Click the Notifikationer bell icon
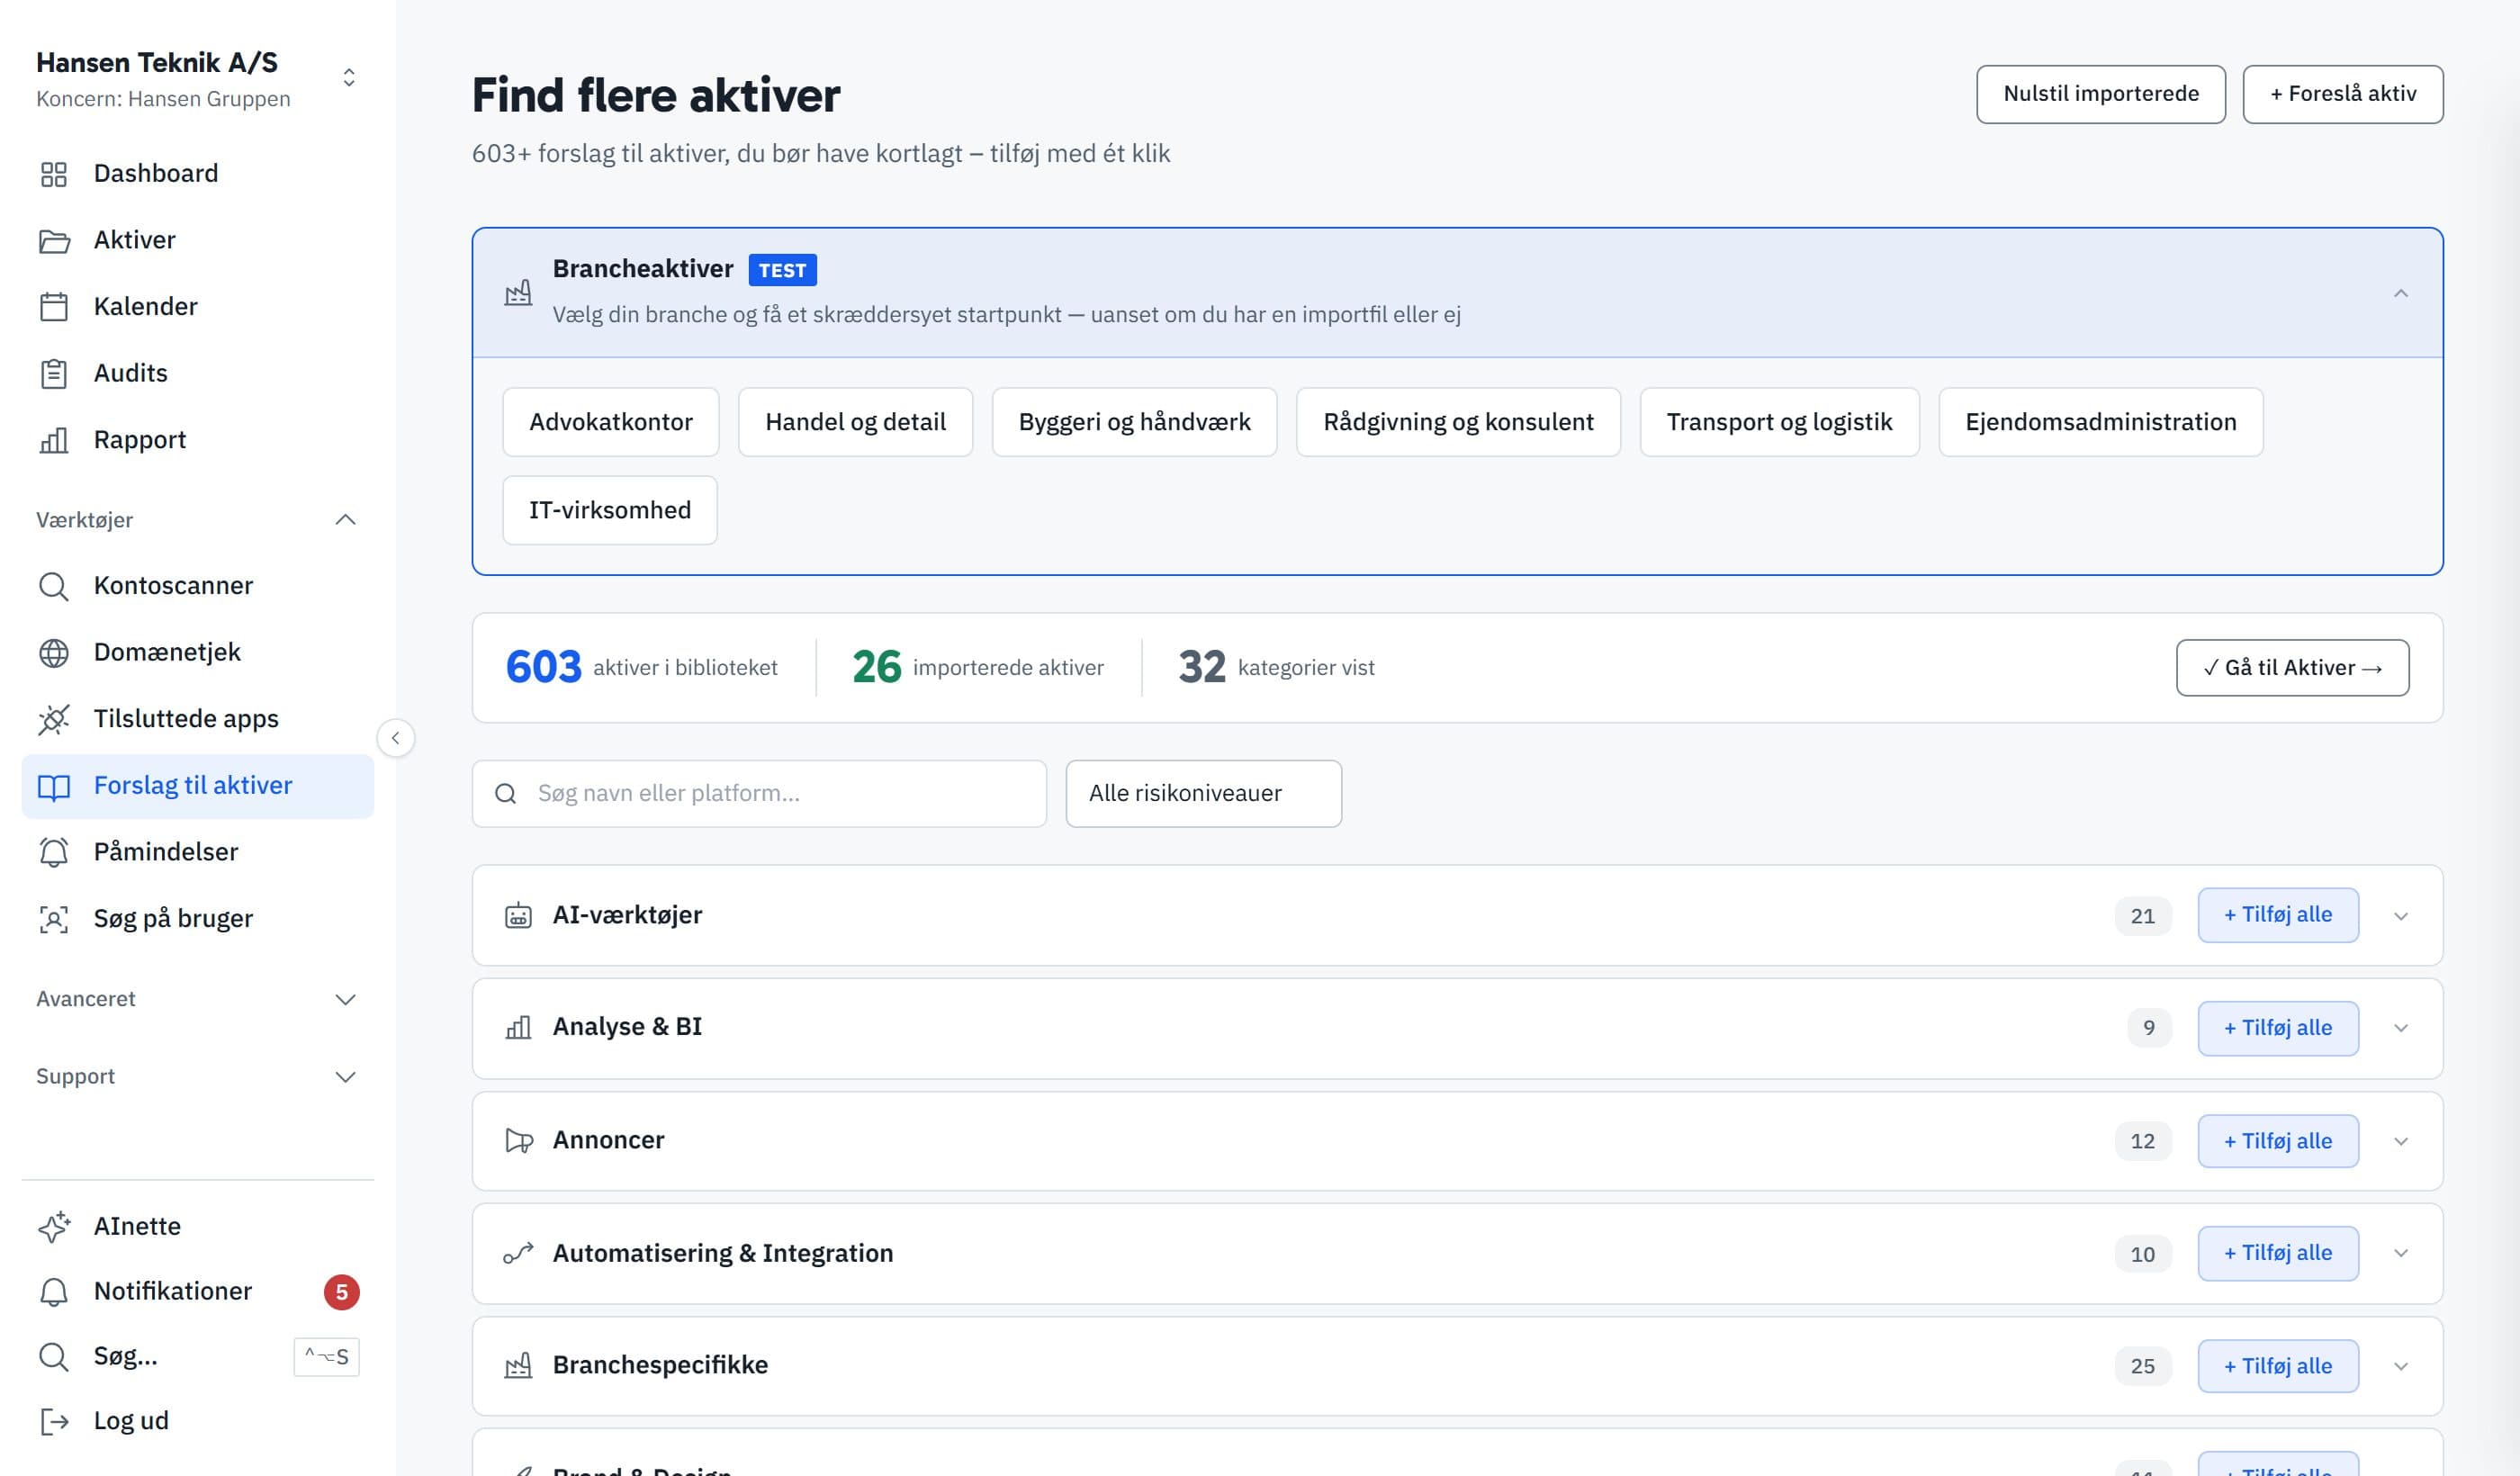2520x1476 pixels. click(53, 1292)
